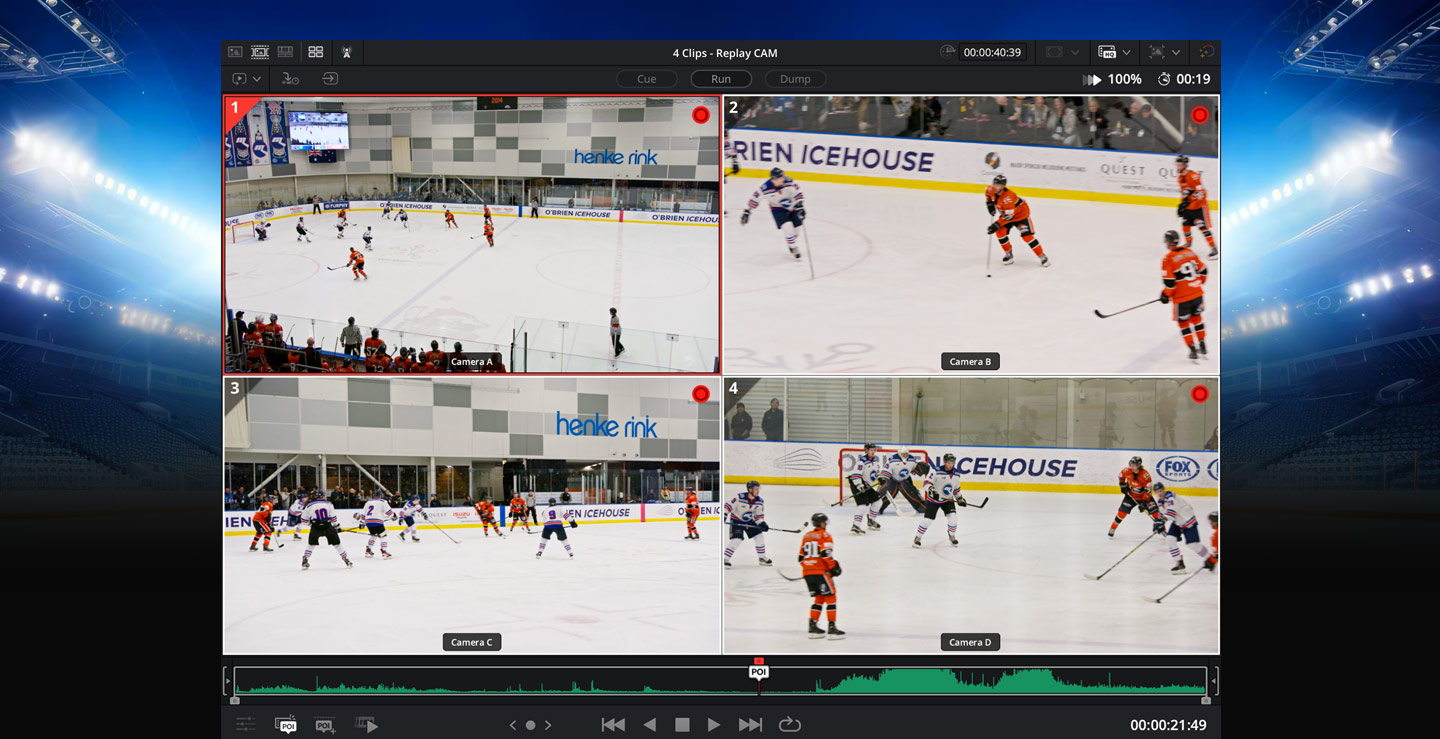
Task: Click the insert clip arrow icon
Action: tap(330, 79)
